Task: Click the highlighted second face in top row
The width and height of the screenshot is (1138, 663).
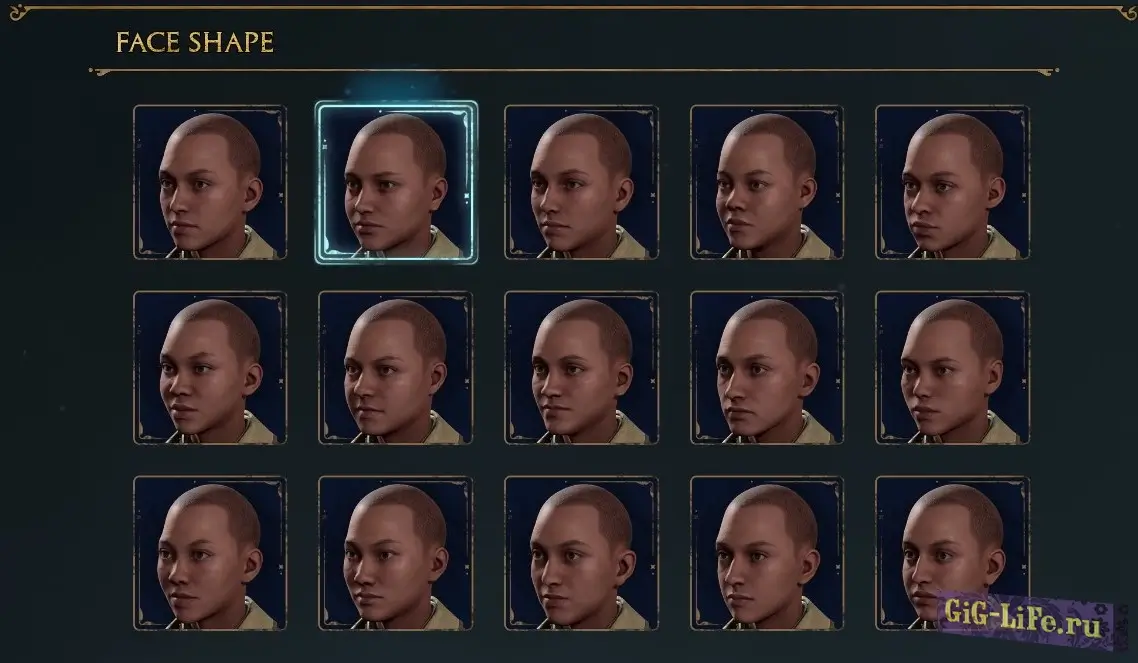Action: (x=396, y=182)
